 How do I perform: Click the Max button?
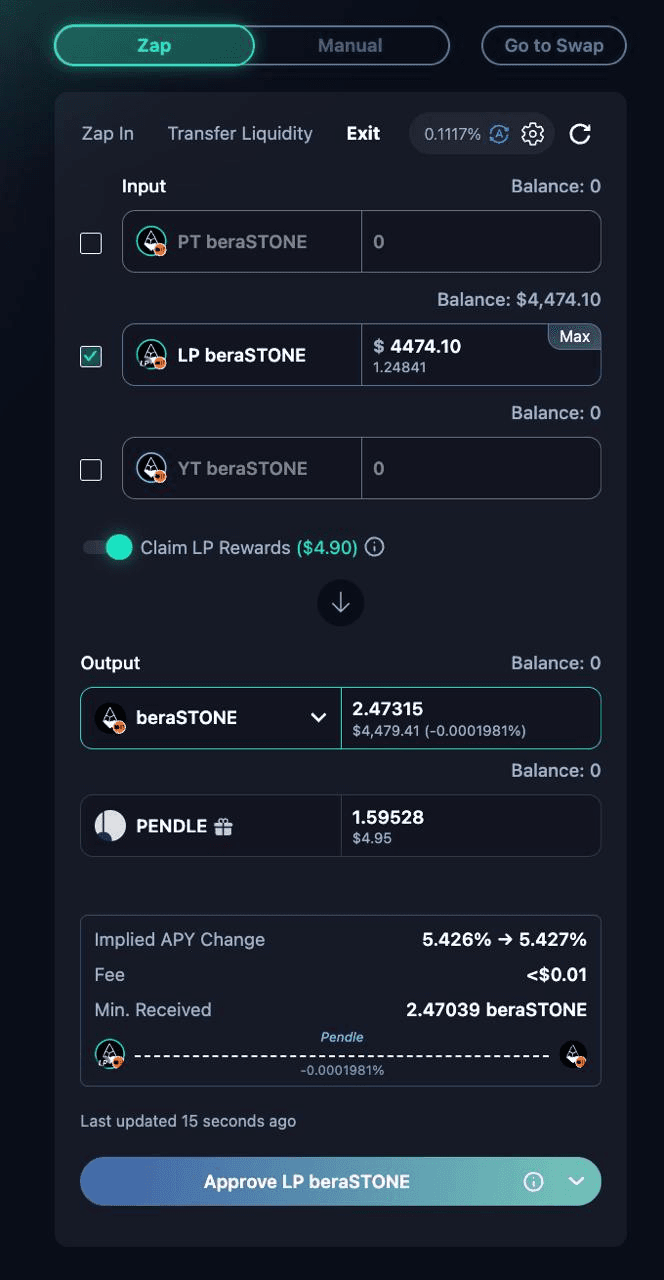pyautogui.click(x=574, y=336)
